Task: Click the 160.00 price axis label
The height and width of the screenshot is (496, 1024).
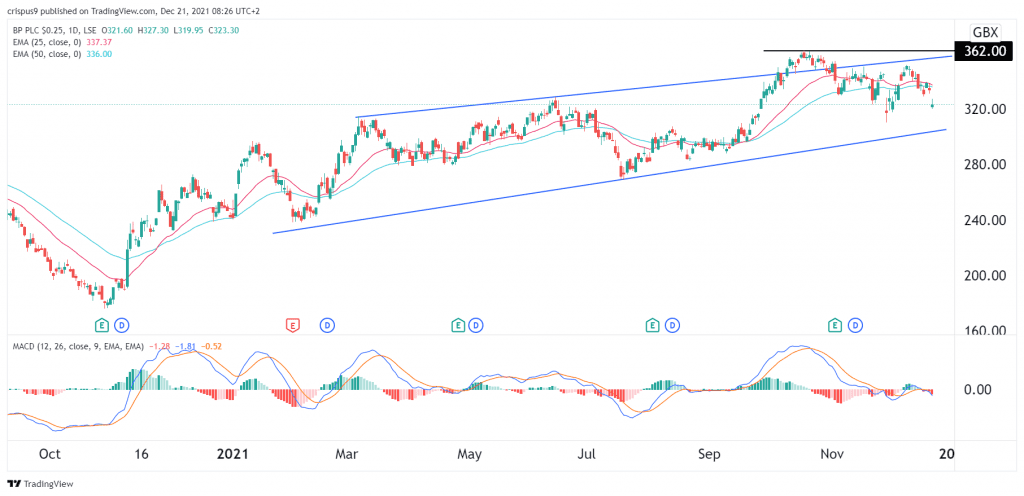Action: 984,331
